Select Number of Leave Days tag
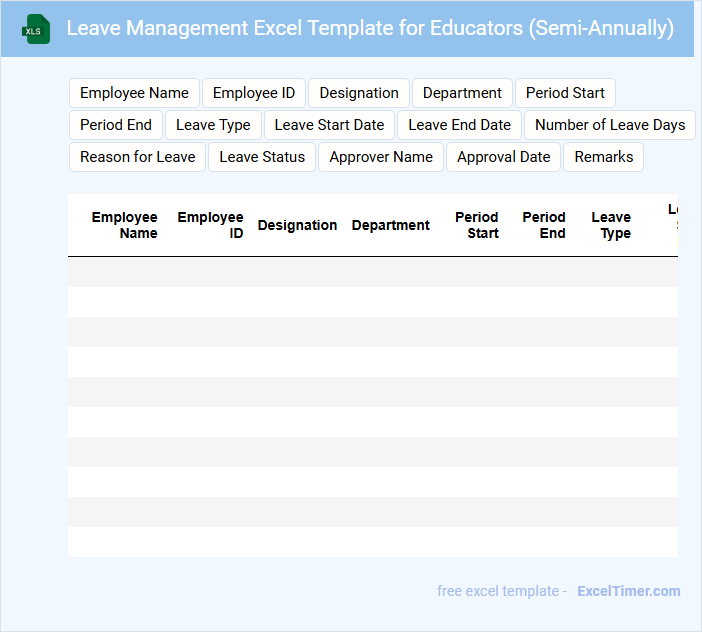The image size is (702, 632). pyautogui.click(x=610, y=125)
